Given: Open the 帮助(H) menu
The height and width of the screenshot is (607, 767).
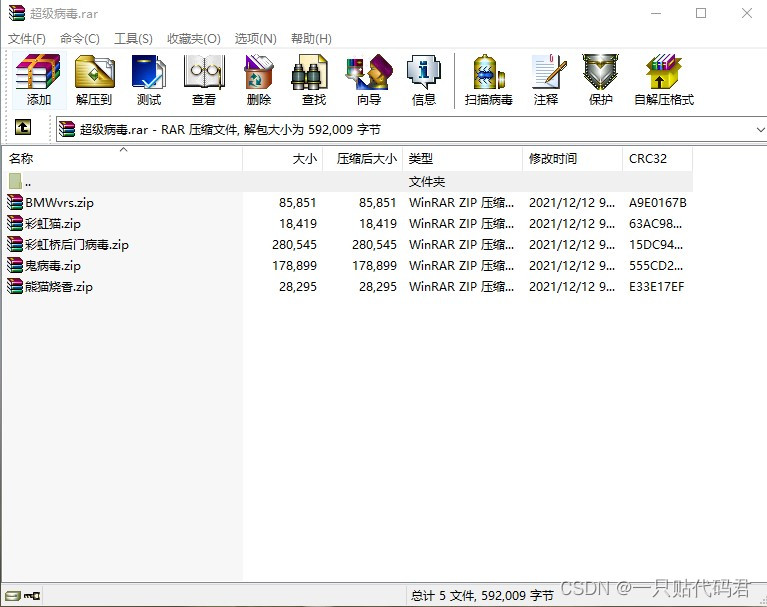Looking at the screenshot, I should (311, 39).
